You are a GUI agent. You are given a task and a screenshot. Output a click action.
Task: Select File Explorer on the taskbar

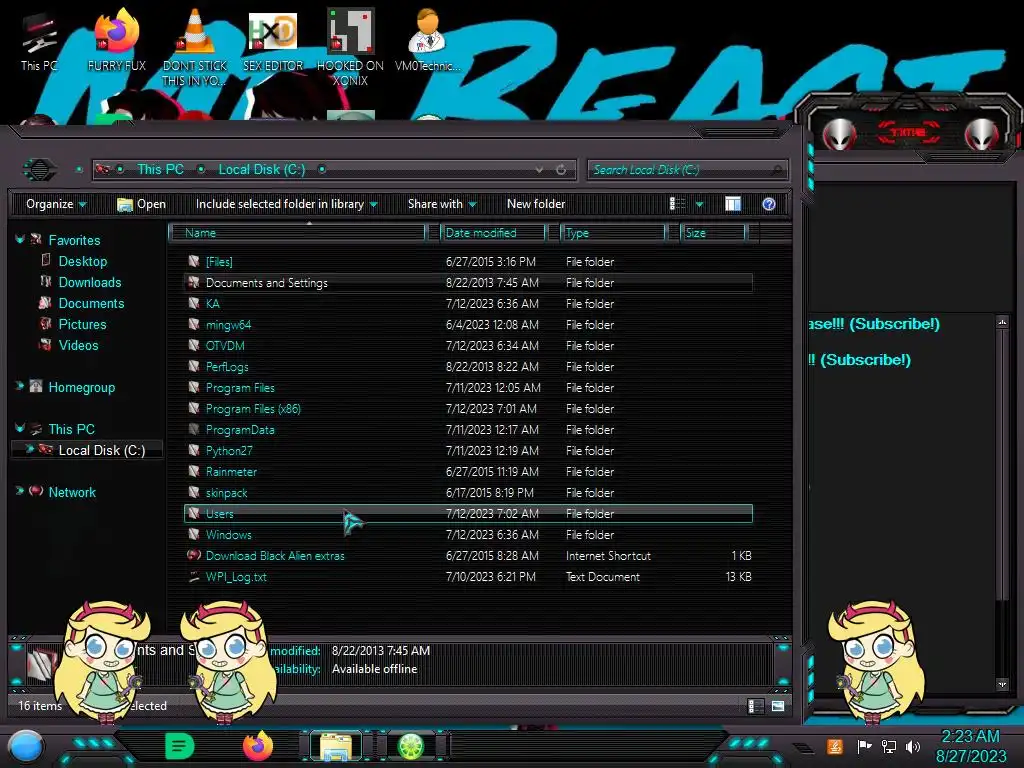(336, 746)
